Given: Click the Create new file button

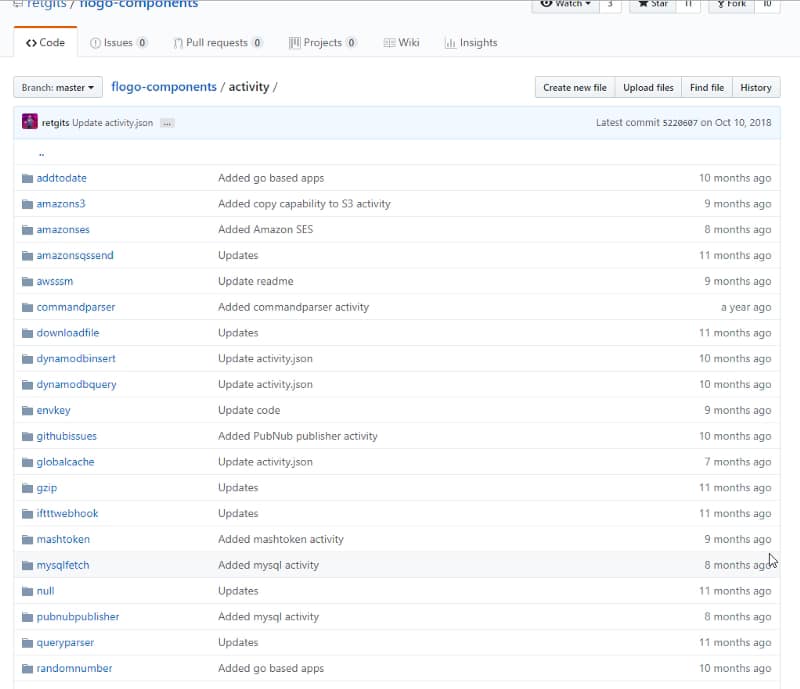Looking at the screenshot, I should tap(574, 87).
